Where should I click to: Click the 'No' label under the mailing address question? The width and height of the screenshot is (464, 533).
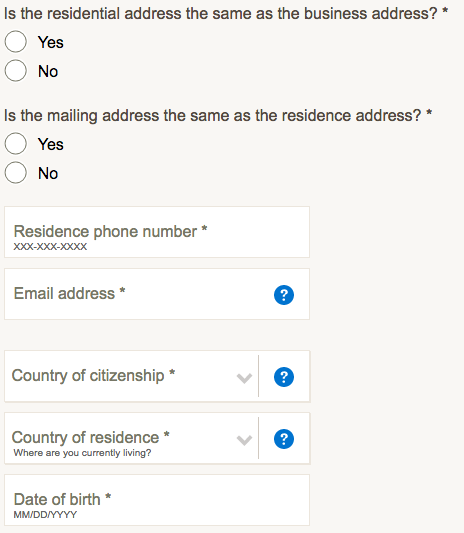(48, 173)
